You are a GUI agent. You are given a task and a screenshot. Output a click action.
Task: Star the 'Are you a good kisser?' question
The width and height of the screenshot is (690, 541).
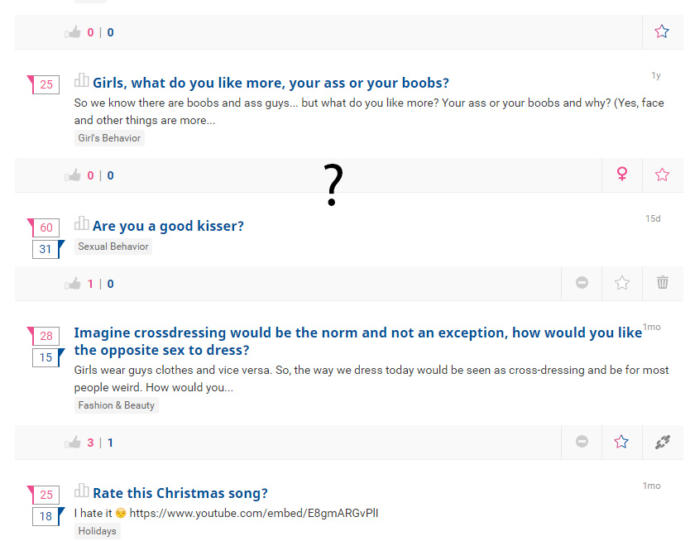(x=622, y=283)
